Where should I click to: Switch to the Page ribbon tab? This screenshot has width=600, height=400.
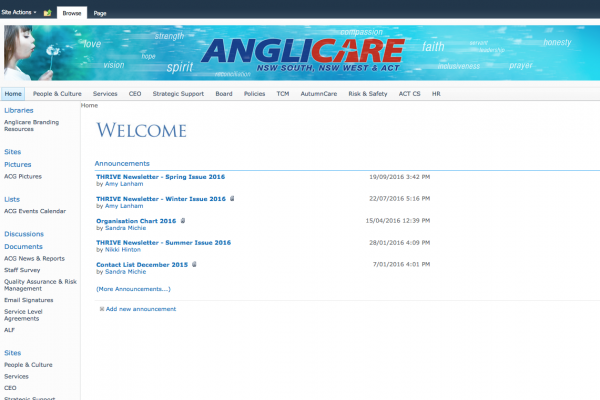[x=100, y=13]
